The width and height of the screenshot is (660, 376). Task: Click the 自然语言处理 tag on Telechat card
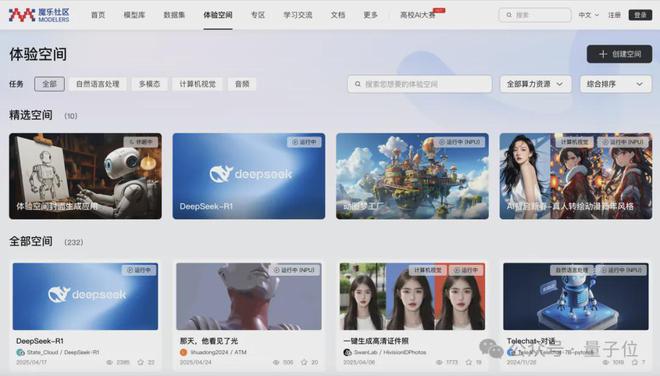point(572,270)
